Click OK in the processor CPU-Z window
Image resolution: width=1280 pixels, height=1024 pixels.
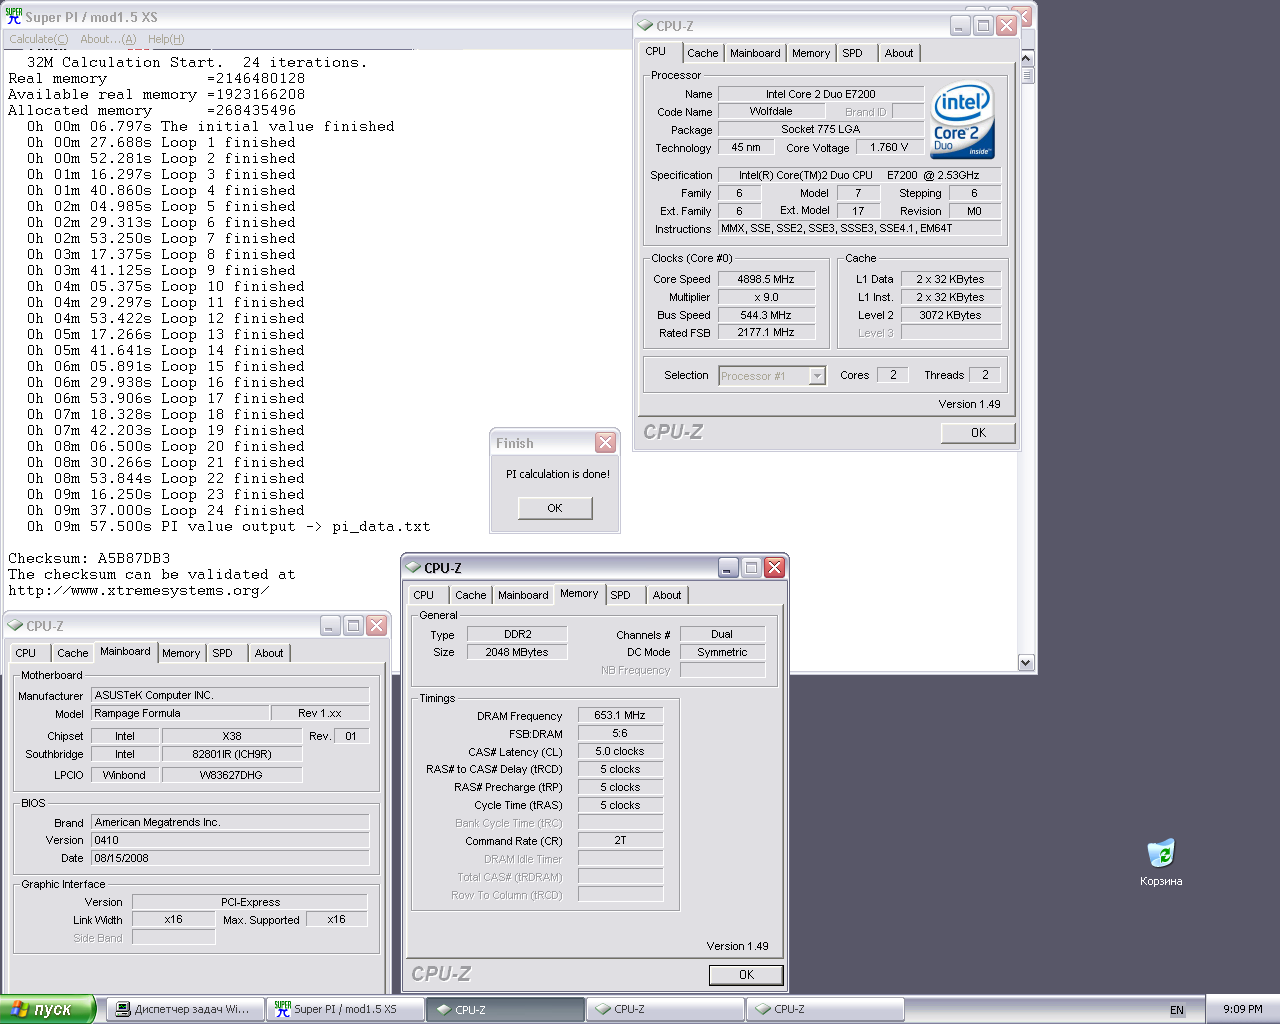pos(978,432)
